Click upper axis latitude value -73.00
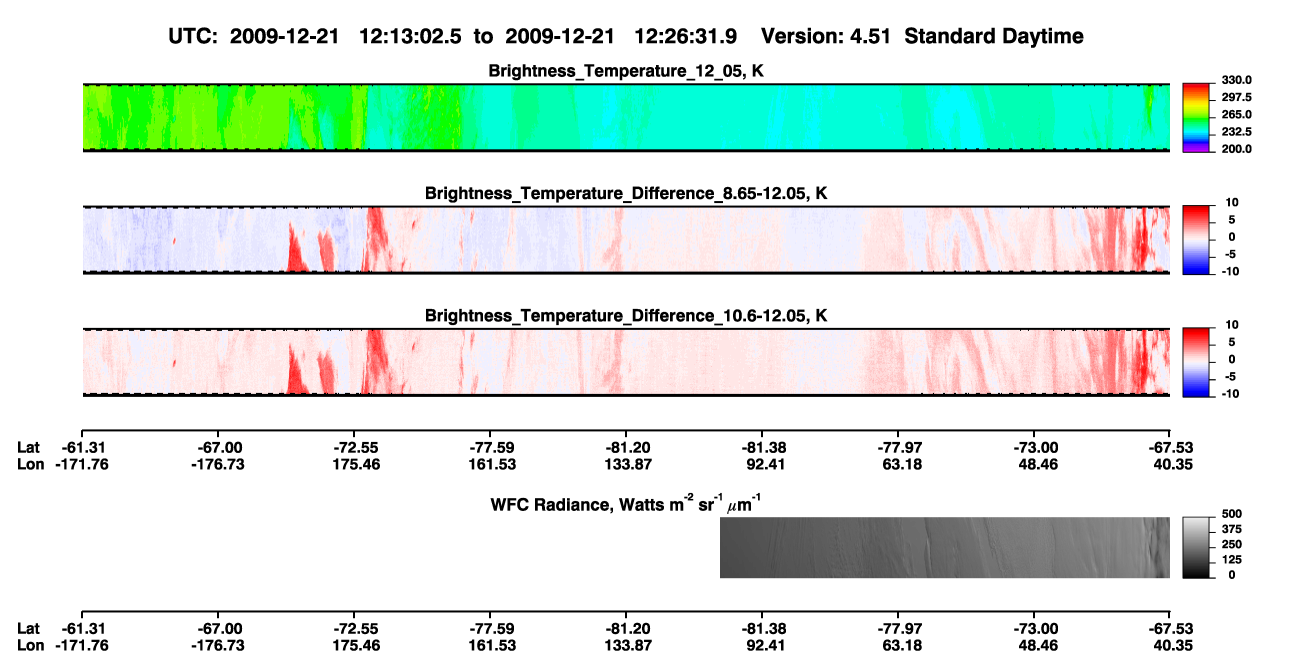The width and height of the screenshot is (1300, 667). (x=1036, y=447)
